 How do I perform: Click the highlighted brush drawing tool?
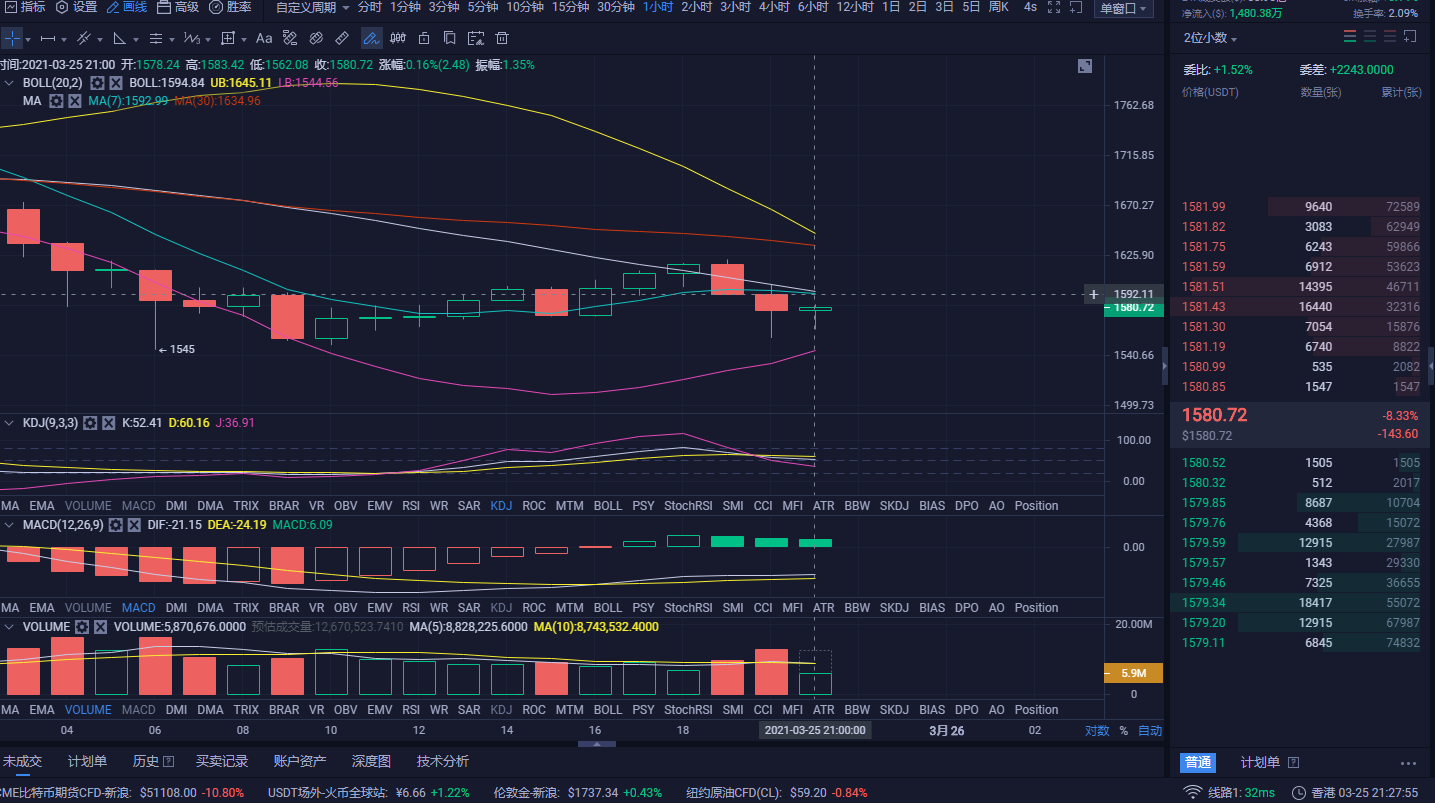pyautogui.click(x=371, y=39)
